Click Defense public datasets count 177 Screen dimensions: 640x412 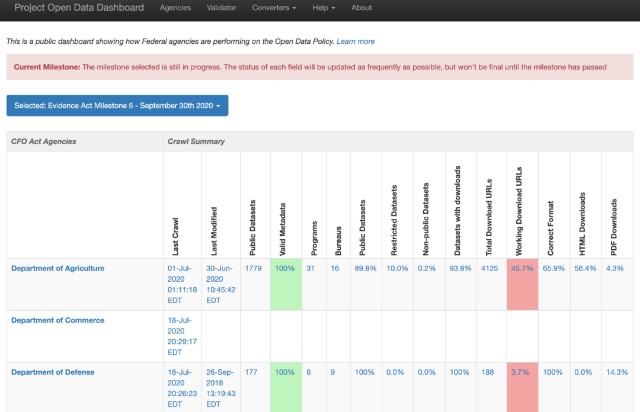(x=251, y=372)
